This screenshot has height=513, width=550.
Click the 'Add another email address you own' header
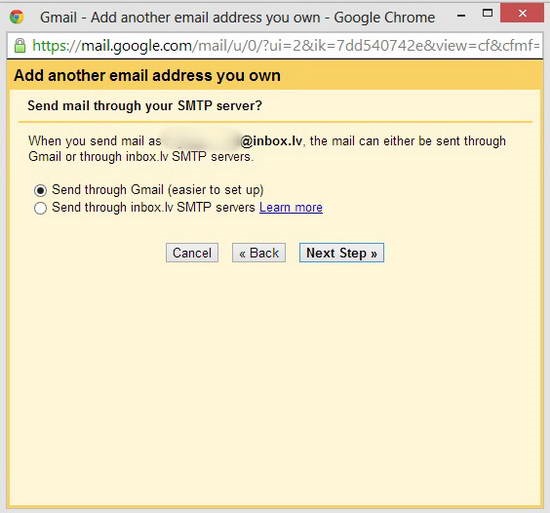pos(147,75)
